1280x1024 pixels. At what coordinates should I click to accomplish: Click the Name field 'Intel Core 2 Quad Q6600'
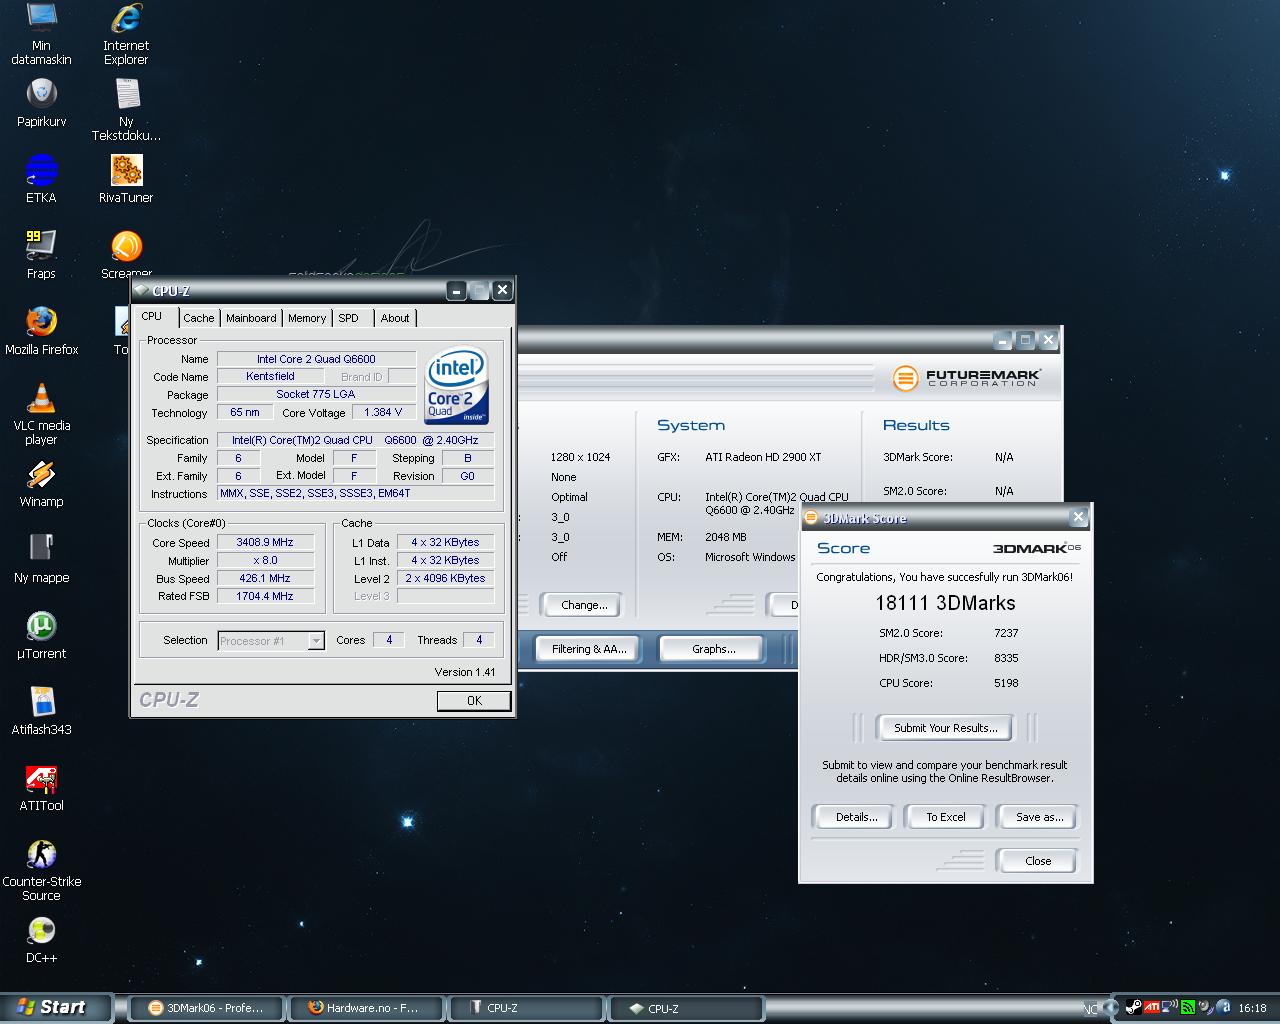coord(316,359)
